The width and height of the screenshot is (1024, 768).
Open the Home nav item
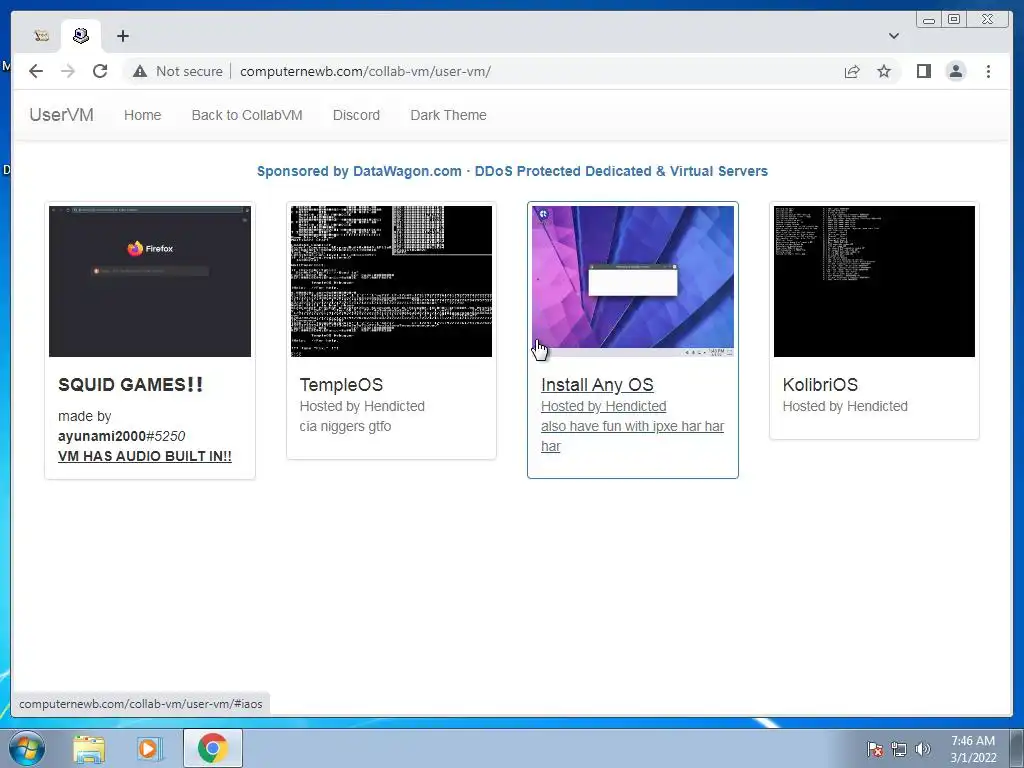[142, 115]
